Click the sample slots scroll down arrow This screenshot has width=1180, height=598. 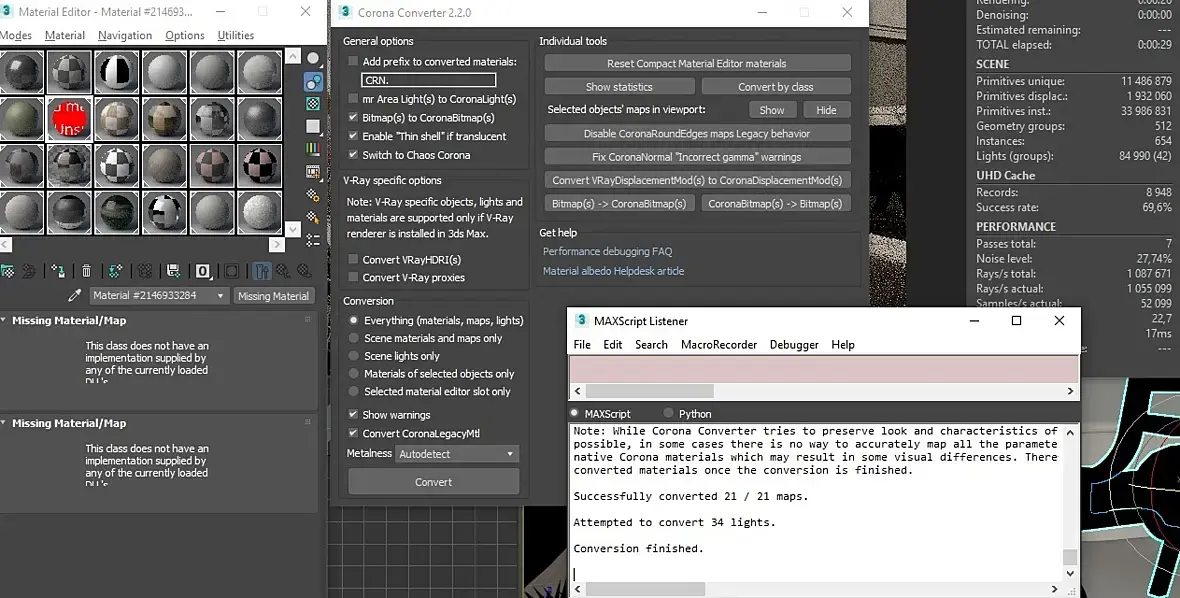tap(293, 228)
